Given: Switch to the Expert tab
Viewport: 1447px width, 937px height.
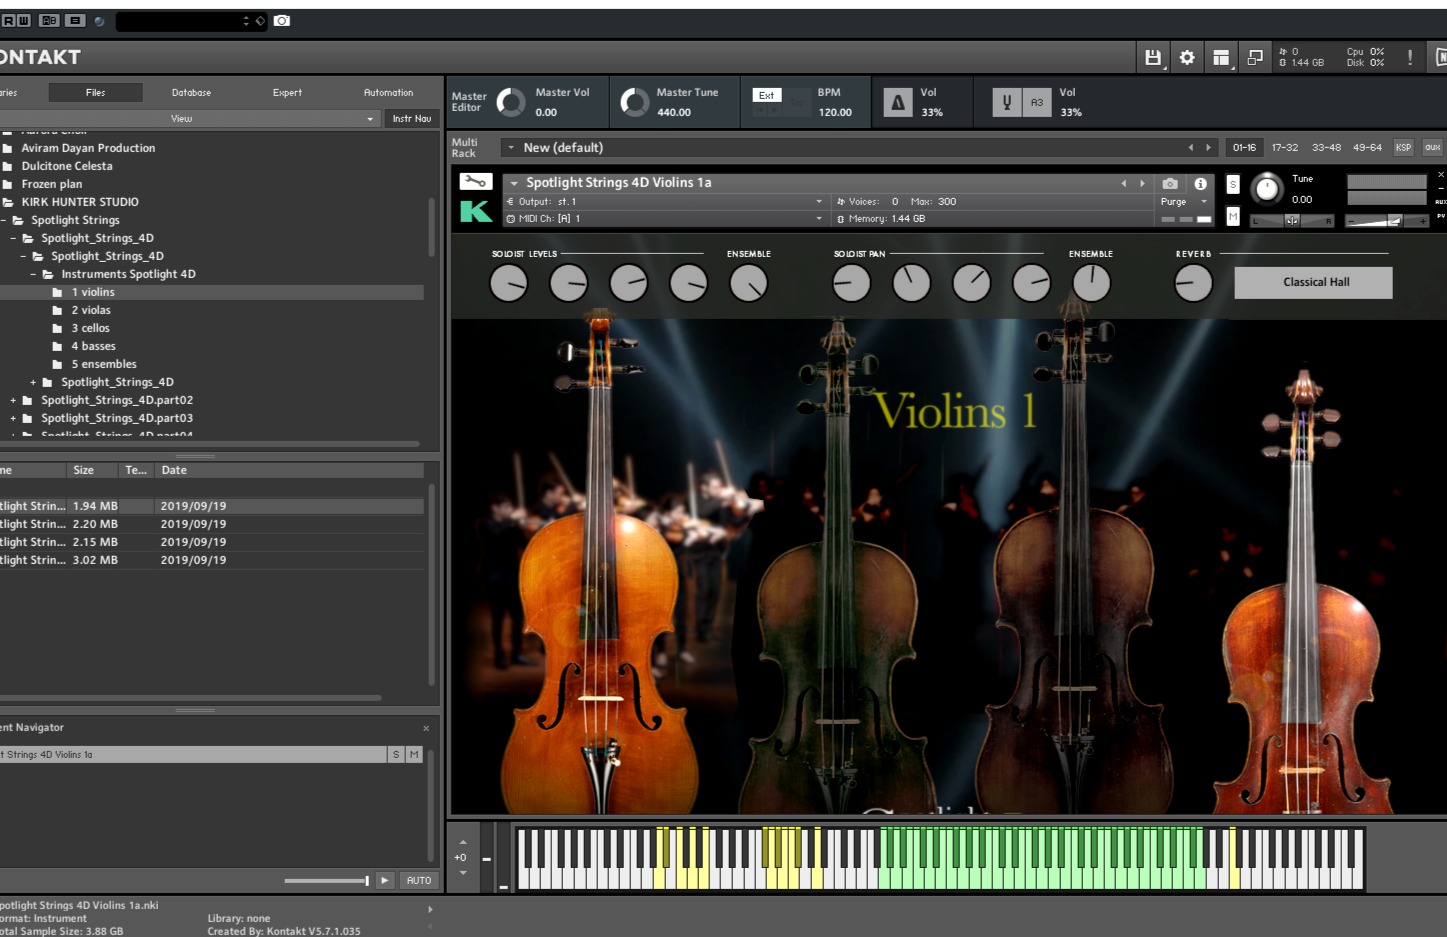Looking at the screenshot, I should (287, 93).
